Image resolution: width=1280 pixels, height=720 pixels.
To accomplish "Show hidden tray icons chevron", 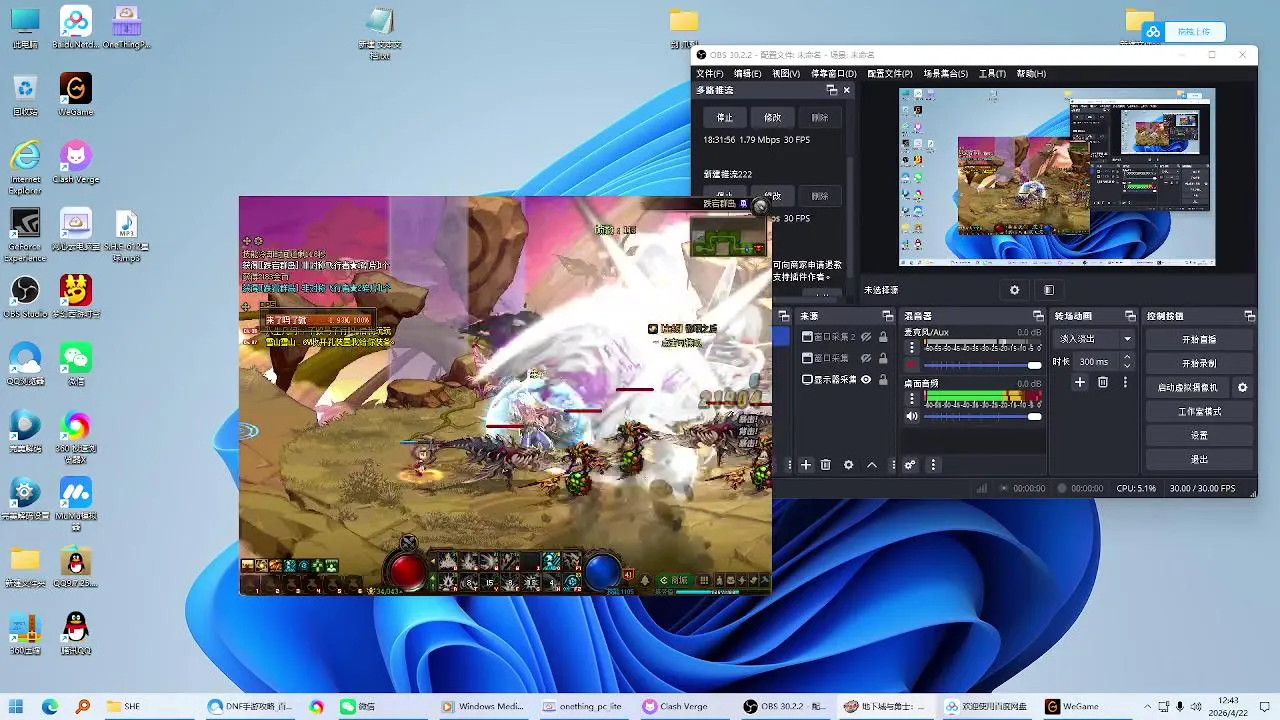I will (1148, 706).
